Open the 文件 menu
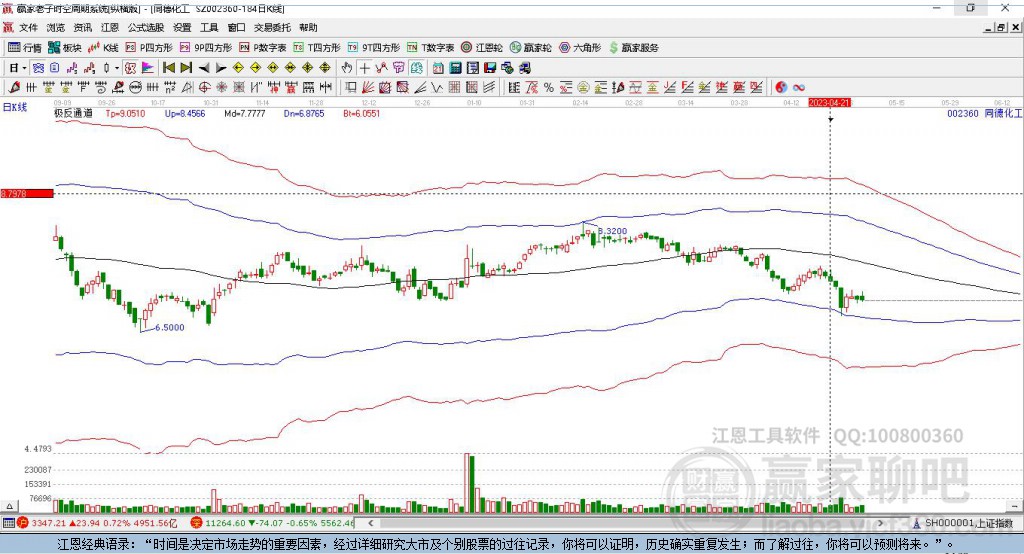Screen dimensions: 1024x554 click(x=28, y=27)
